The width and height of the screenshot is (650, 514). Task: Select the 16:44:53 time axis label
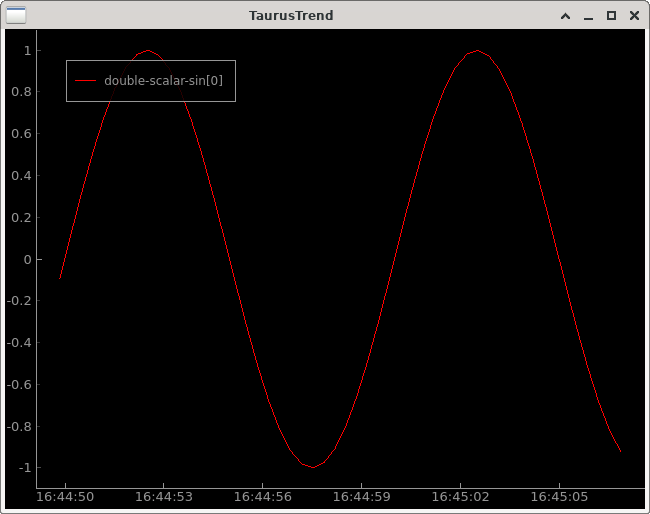[x=164, y=497]
